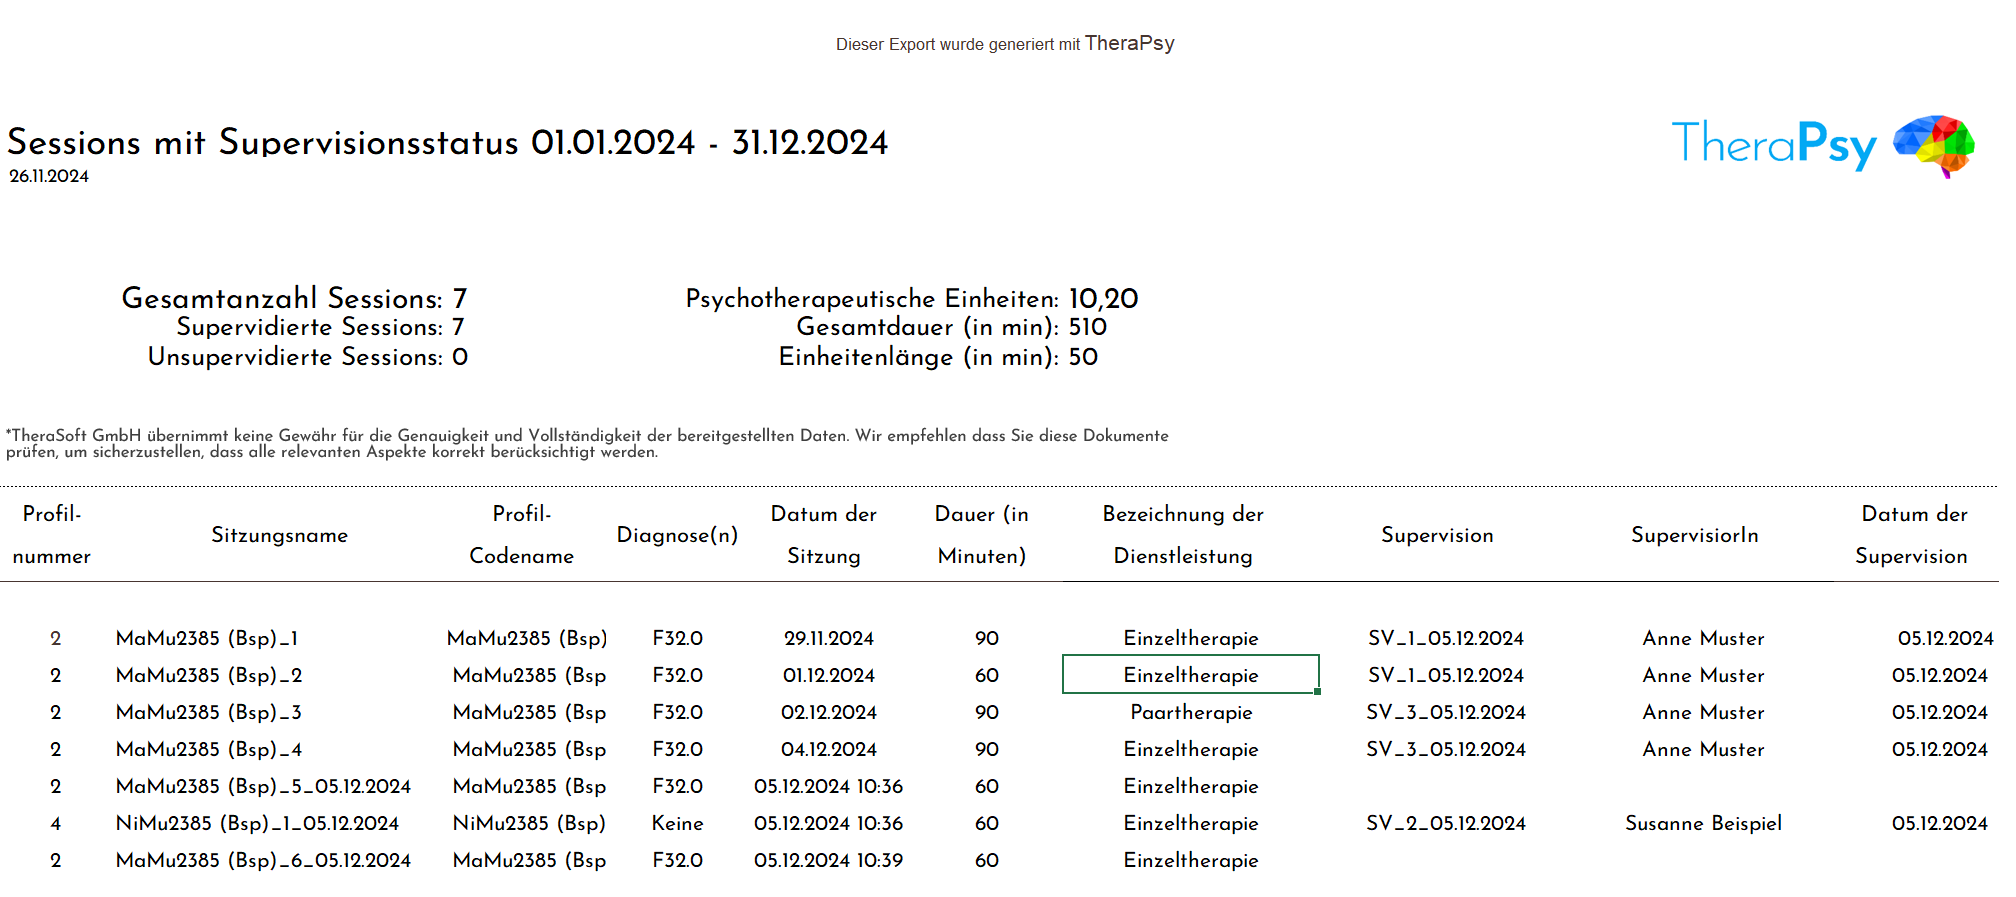Select cell 'MaMu2385 (Bsp)_1' session name
Viewport: 2016px width, 897px height.
(207, 639)
